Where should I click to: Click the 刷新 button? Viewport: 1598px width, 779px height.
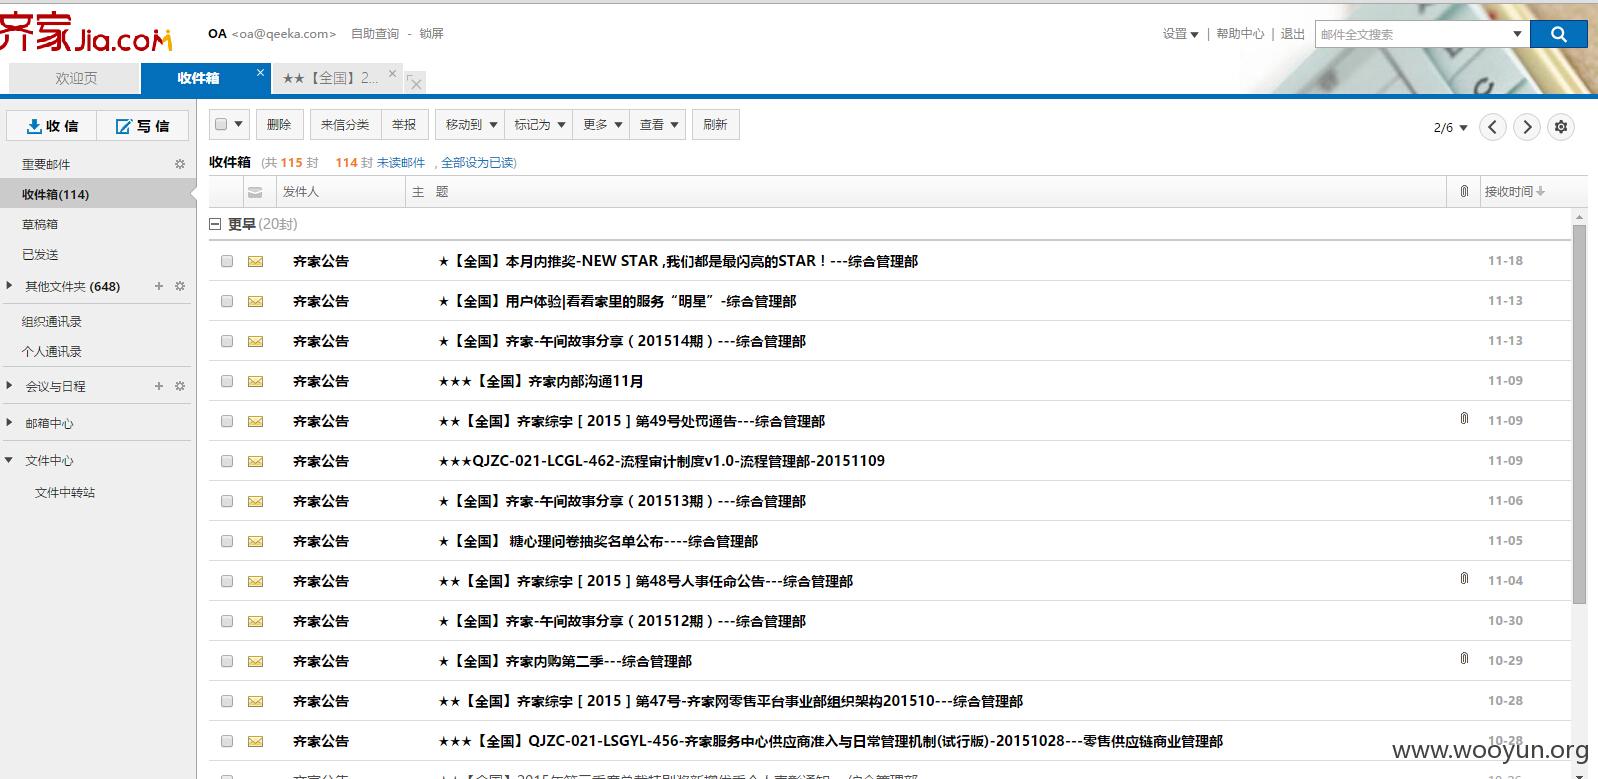click(x=715, y=125)
